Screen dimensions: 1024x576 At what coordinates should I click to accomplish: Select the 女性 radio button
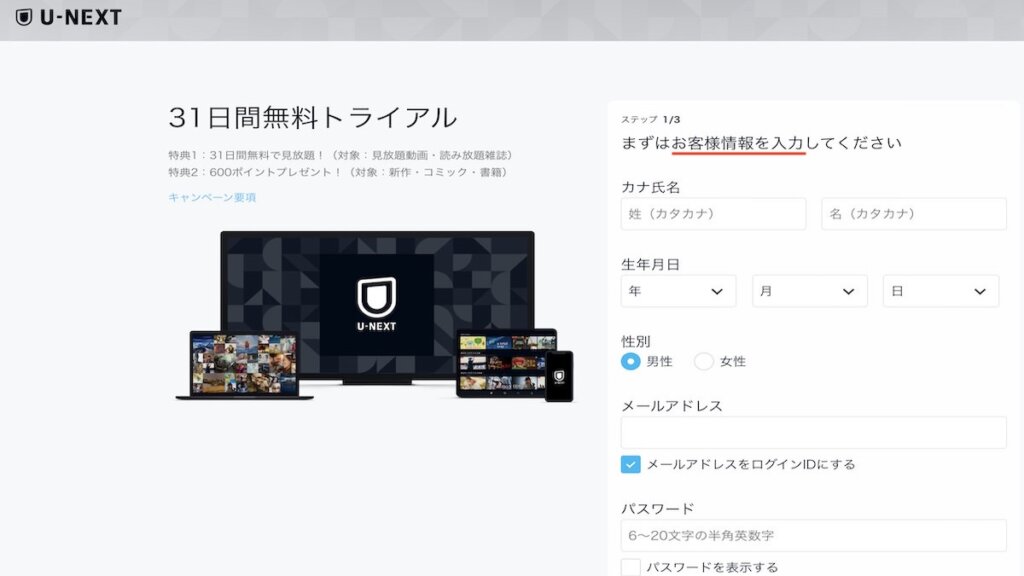click(703, 361)
